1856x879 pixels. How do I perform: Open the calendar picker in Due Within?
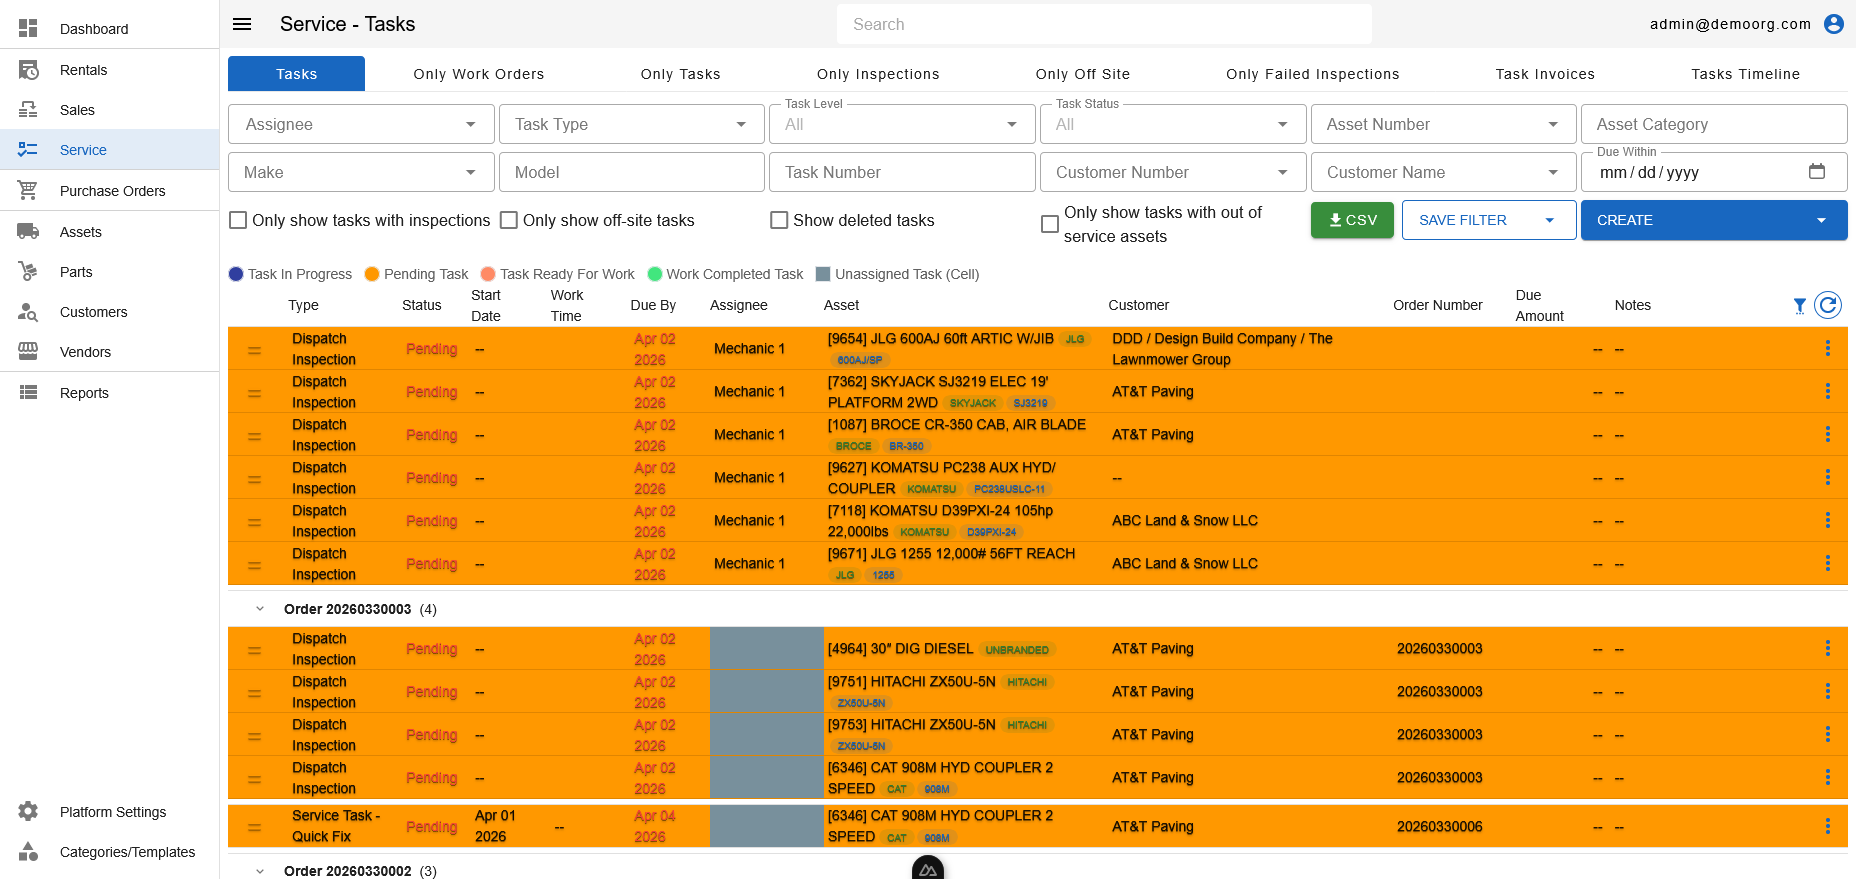[1817, 171]
